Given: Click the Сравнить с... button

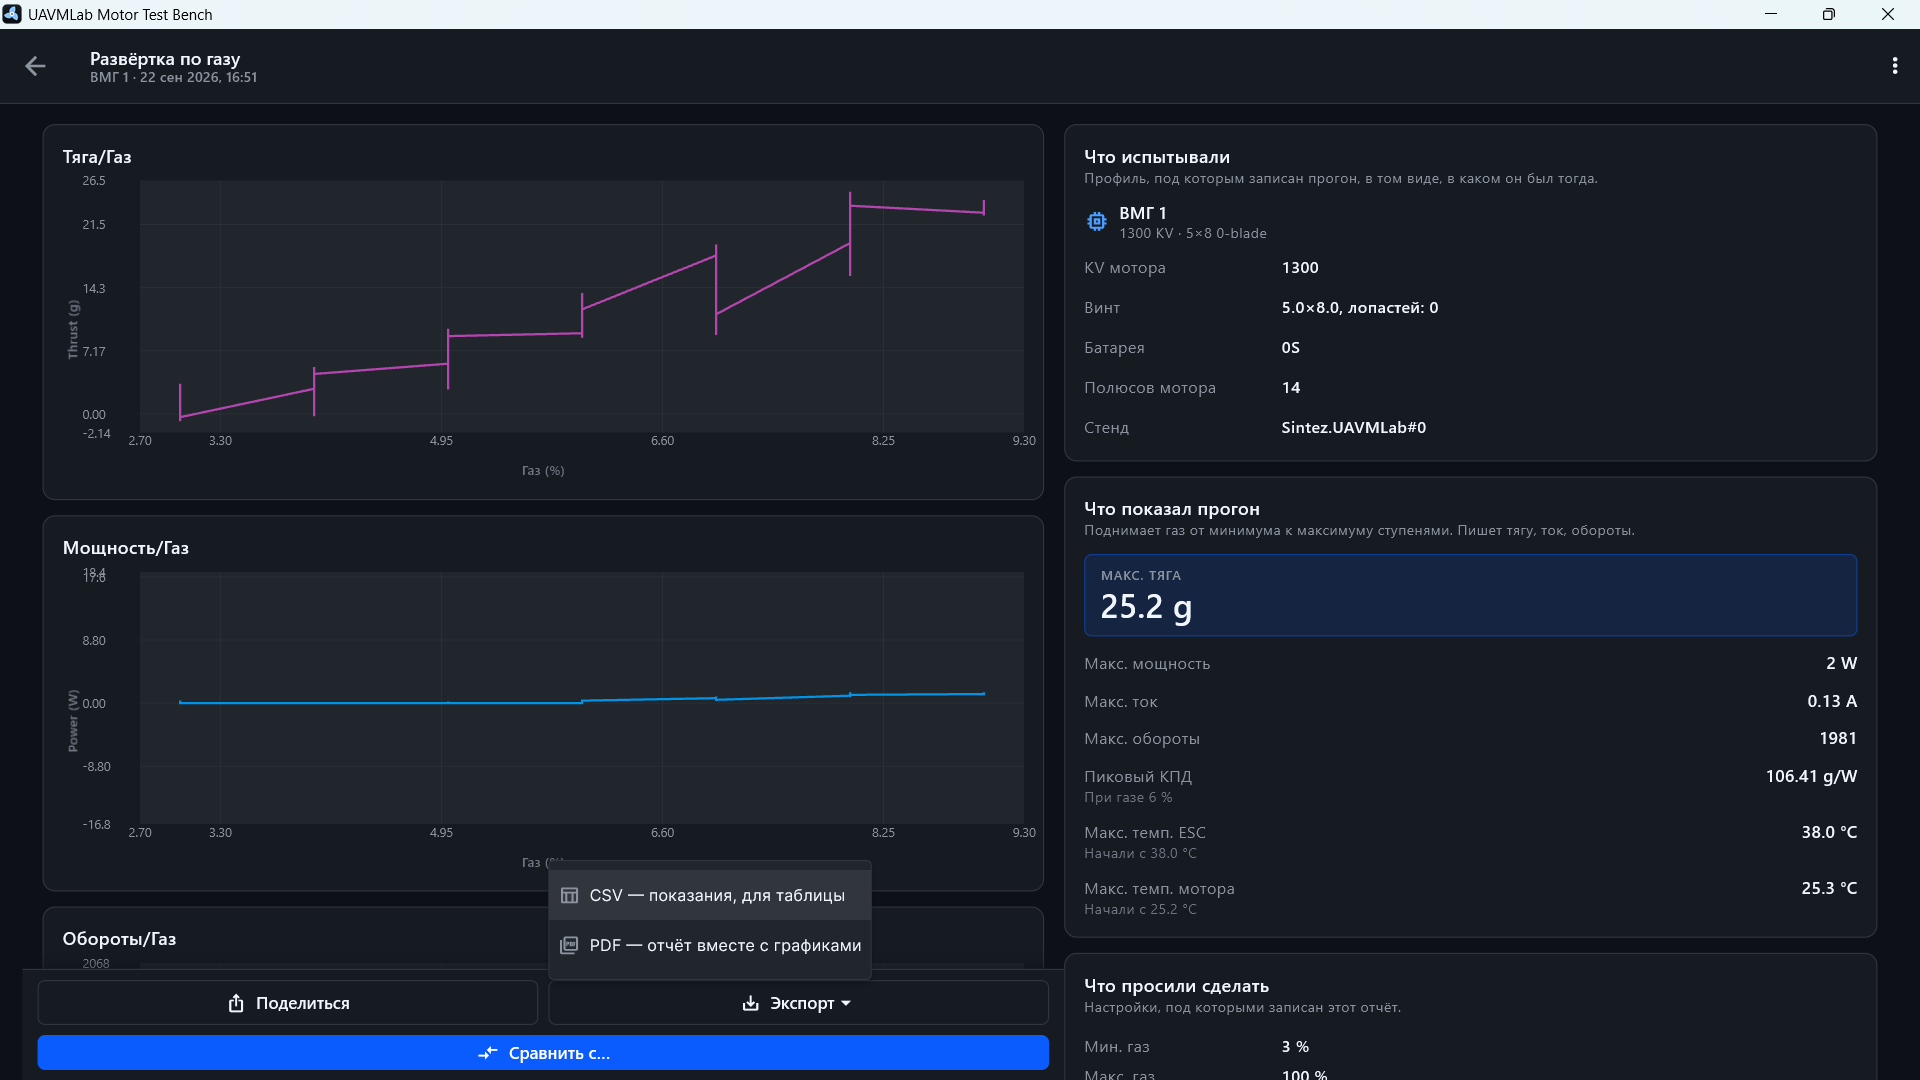Looking at the screenshot, I should pyautogui.click(x=543, y=1053).
